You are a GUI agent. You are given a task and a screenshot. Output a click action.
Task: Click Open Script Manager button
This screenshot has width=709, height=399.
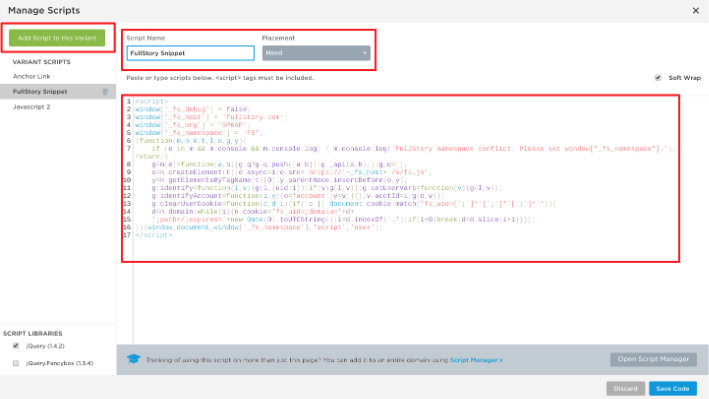(x=653, y=359)
